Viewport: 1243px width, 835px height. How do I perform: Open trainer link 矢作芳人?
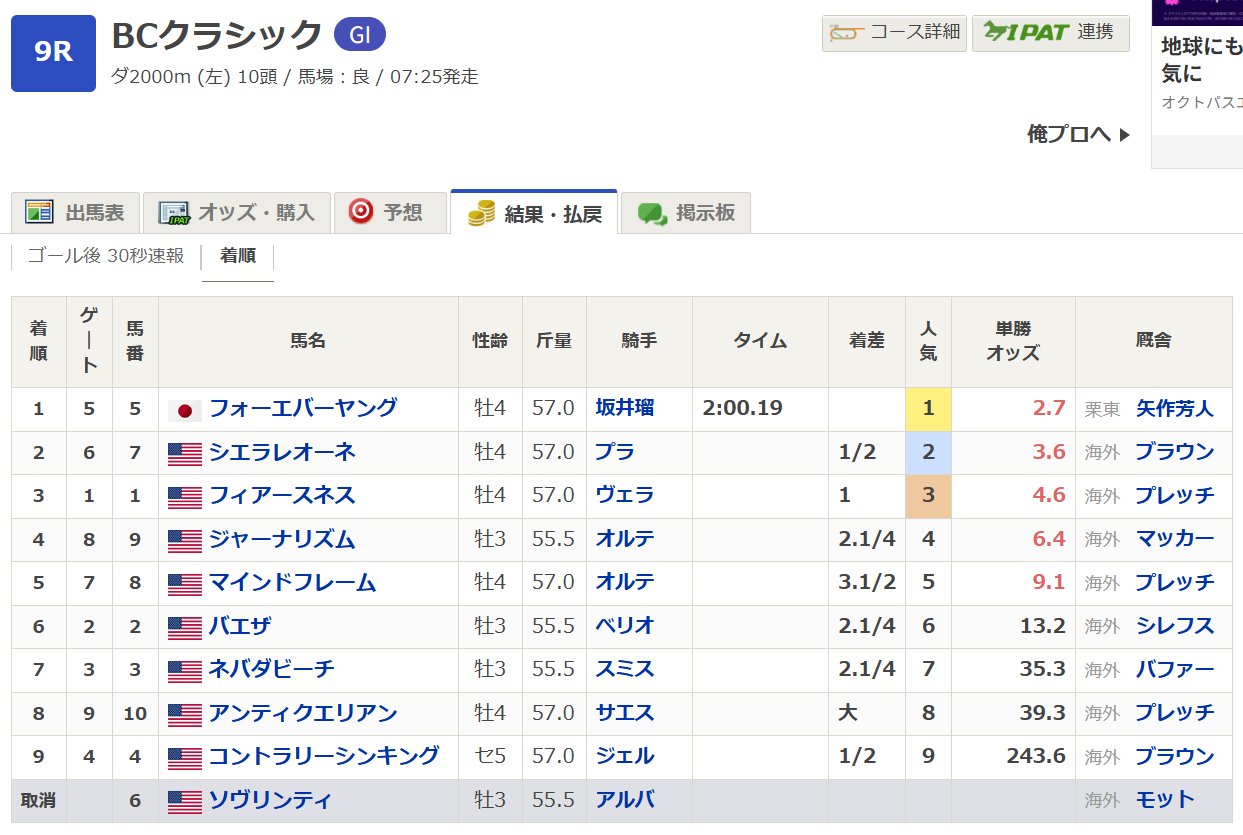1174,408
